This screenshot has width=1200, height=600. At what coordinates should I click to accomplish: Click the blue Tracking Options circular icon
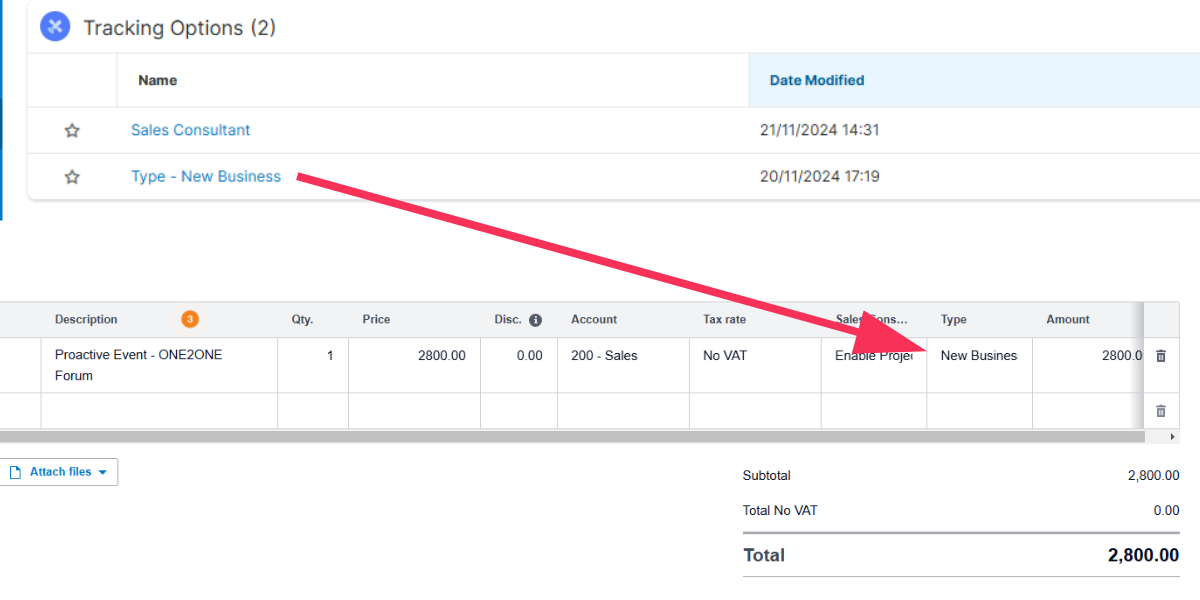[x=55, y=26]
